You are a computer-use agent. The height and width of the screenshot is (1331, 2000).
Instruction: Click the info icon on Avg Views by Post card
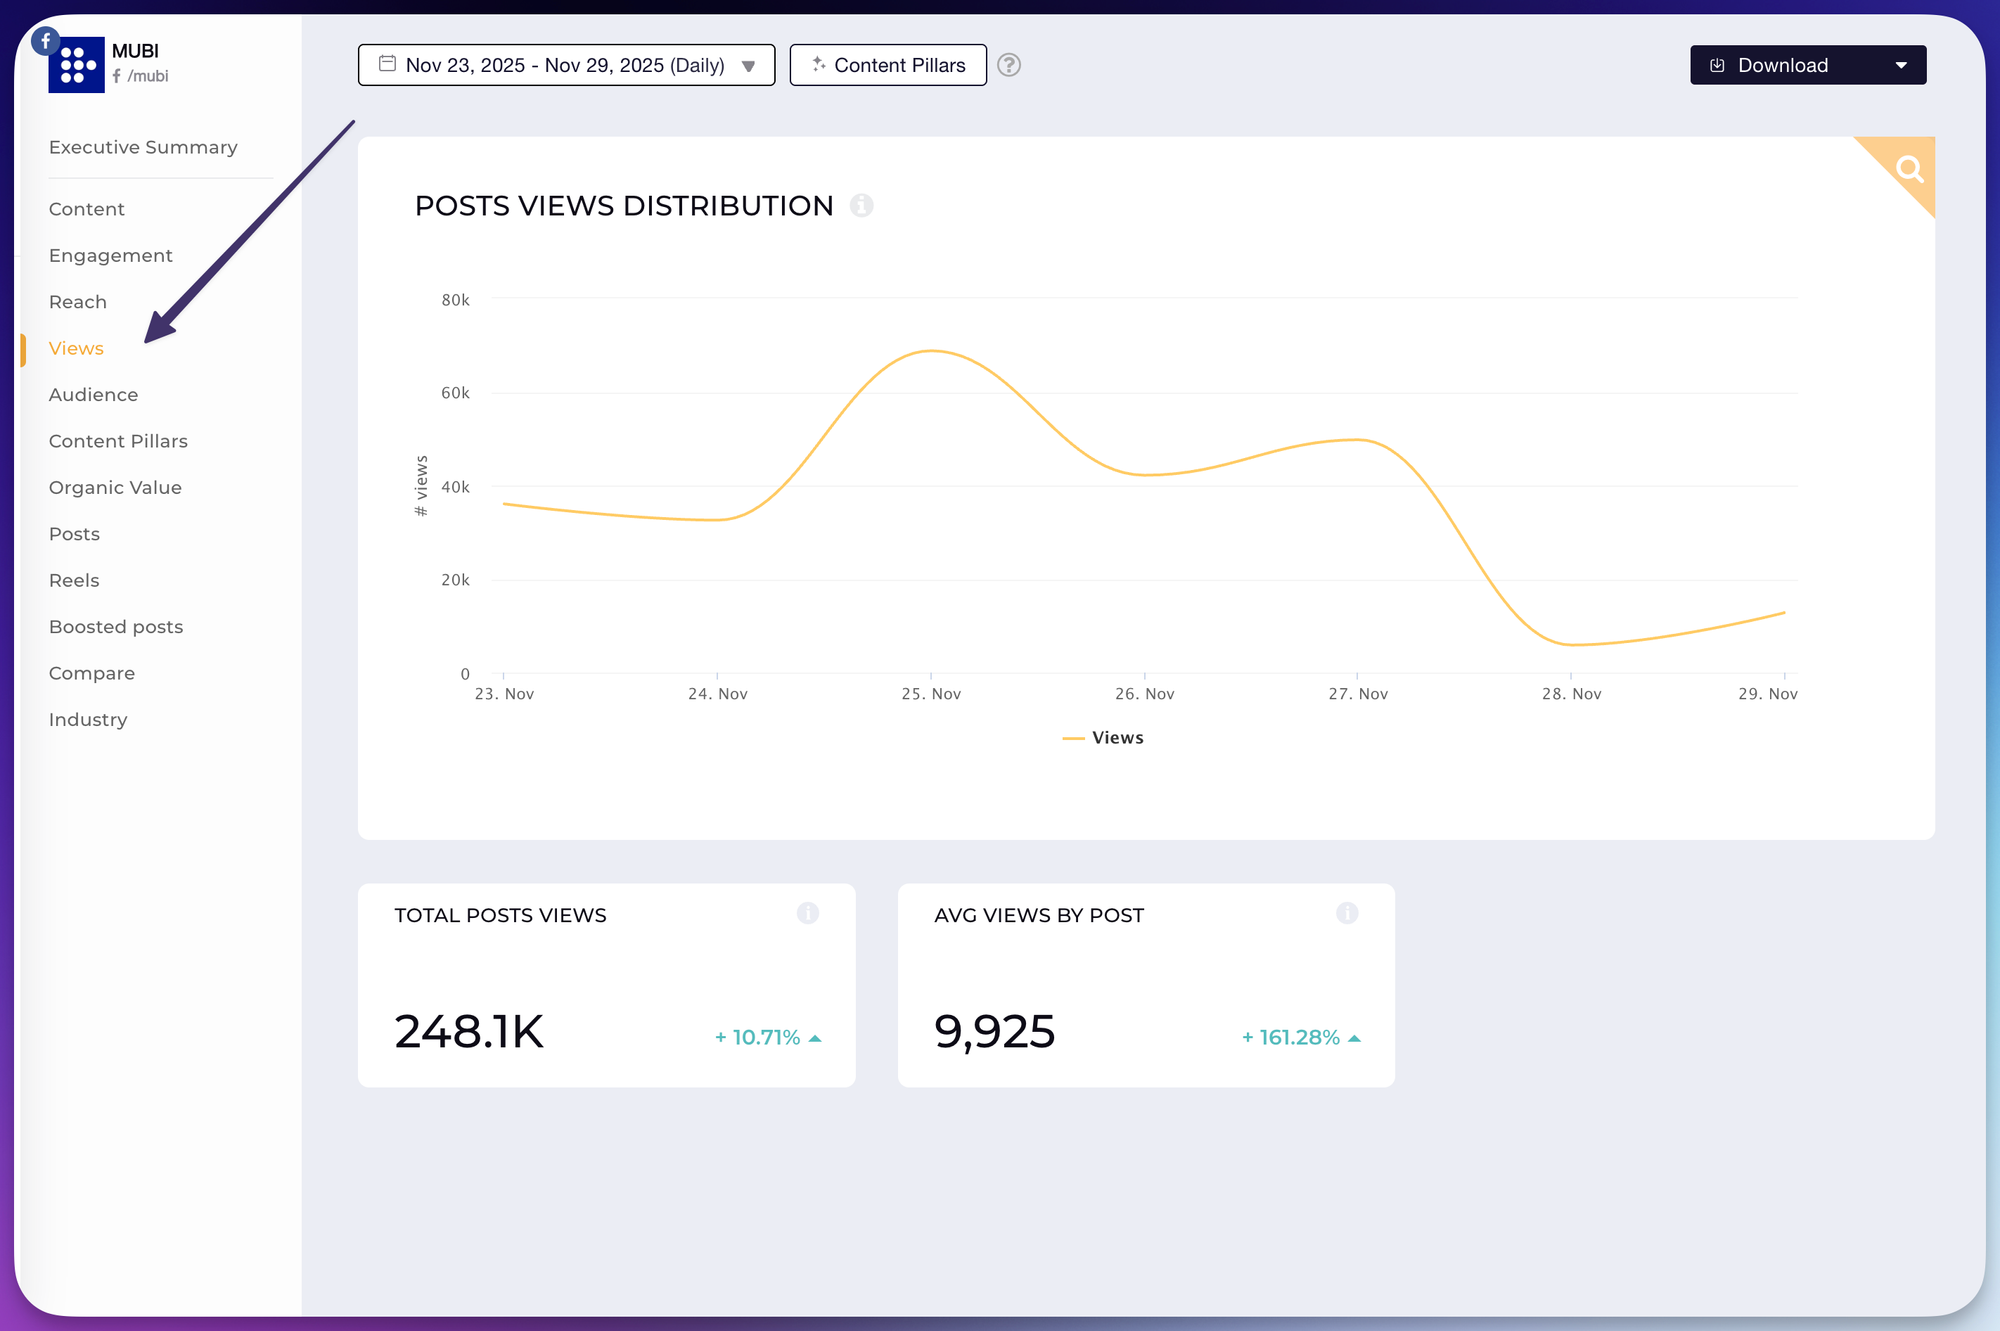[1347, 912]
